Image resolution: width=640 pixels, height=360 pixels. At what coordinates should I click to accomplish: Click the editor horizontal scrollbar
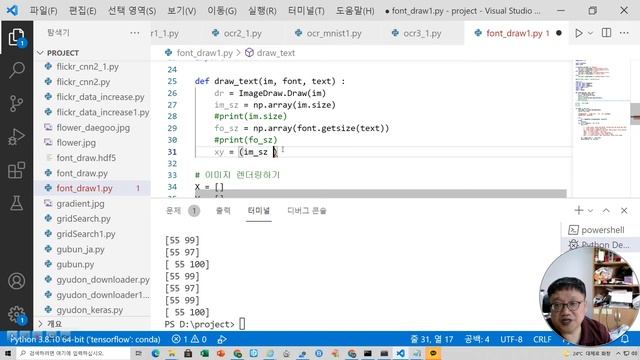pos(380,193)
